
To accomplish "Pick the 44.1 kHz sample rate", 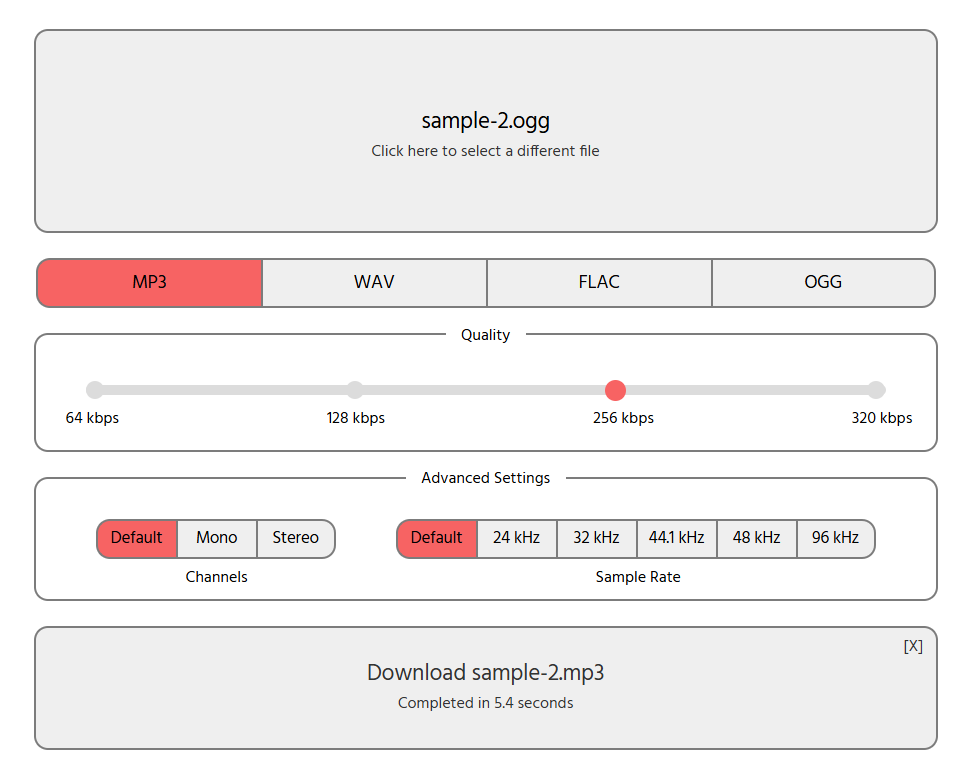I will [676, 538].
